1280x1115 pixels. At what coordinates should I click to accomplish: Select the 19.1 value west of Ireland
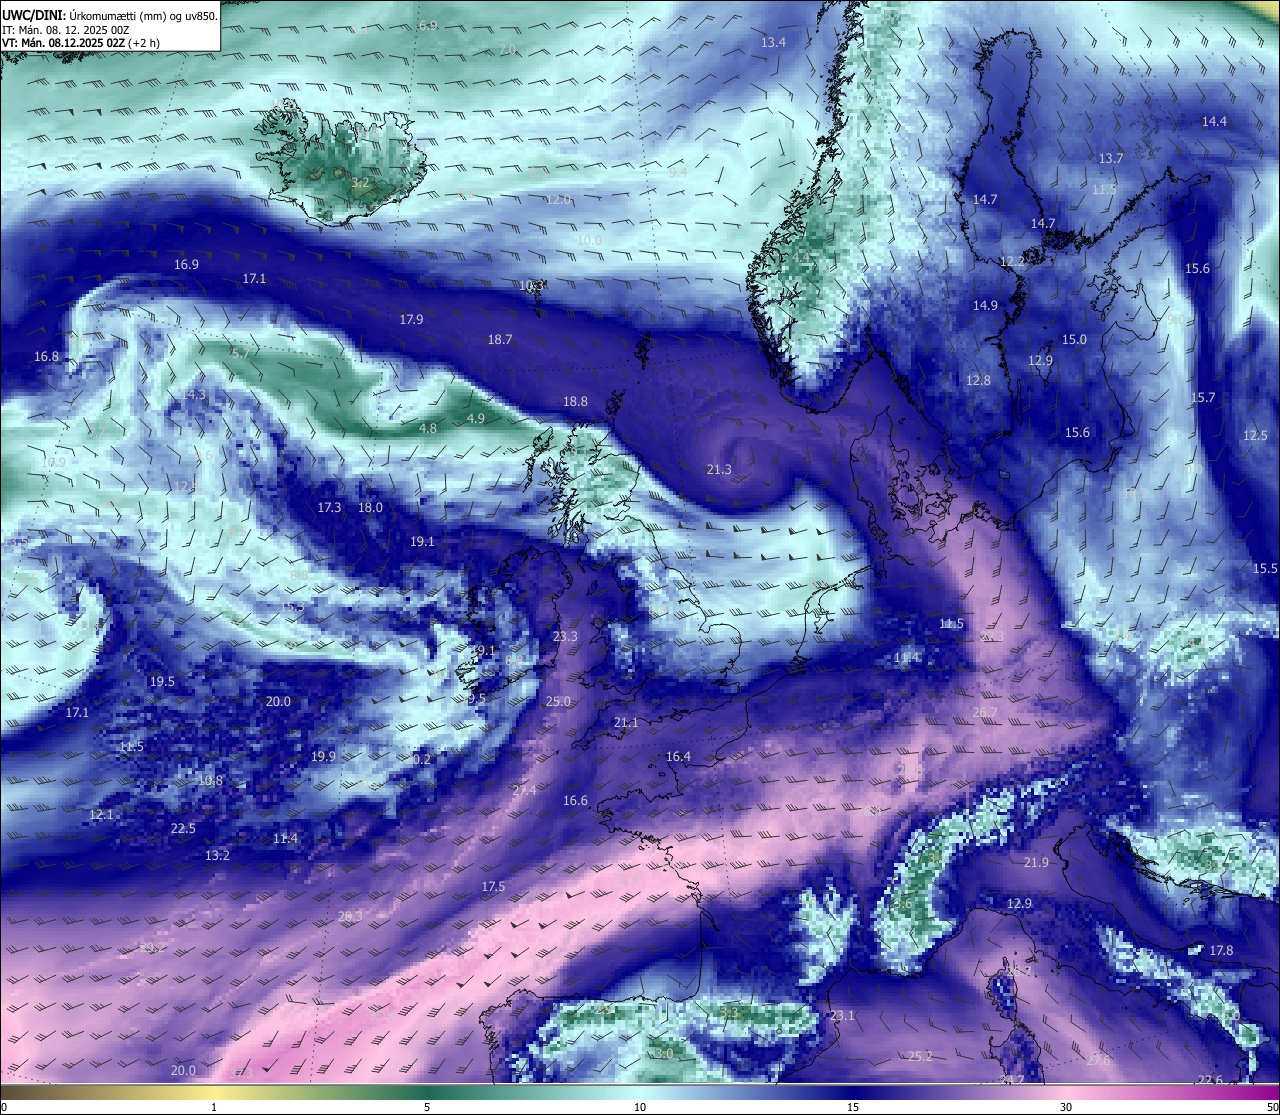pos(422,541)
